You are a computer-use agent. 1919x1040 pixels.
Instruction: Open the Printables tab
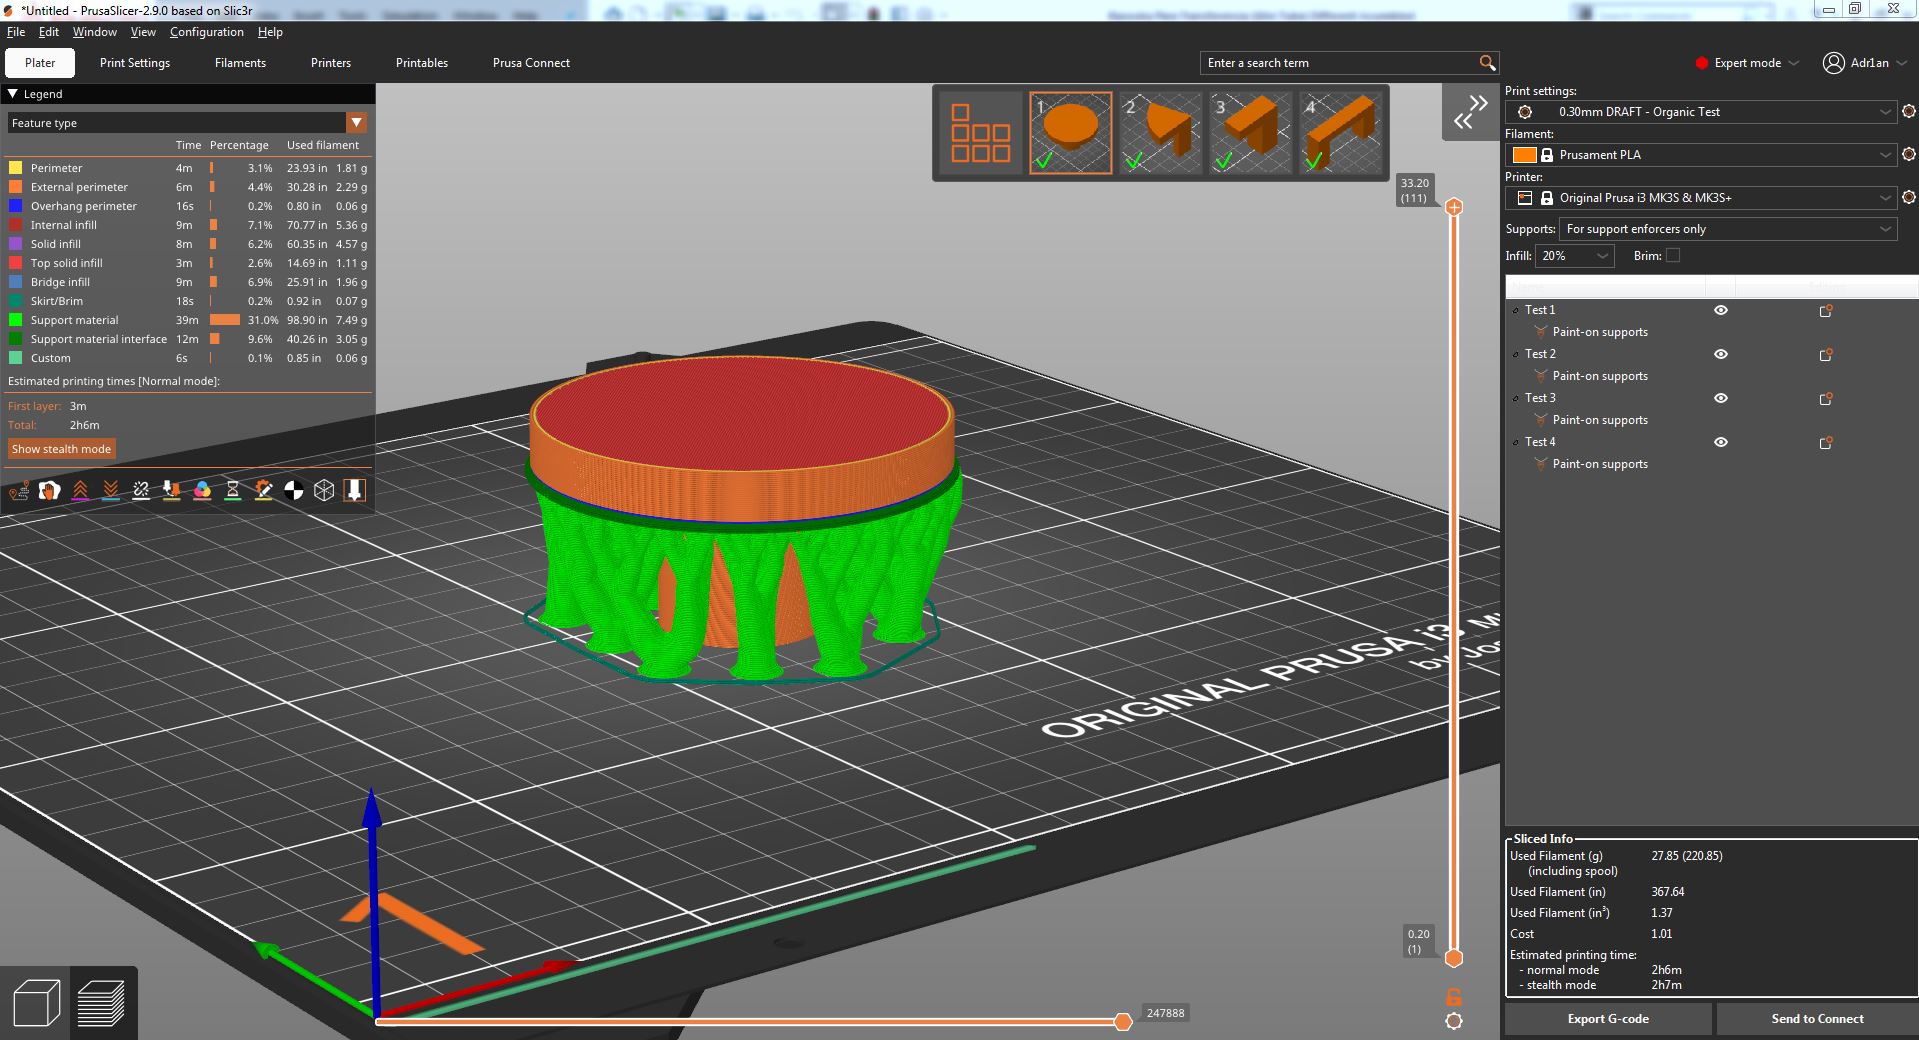click(422, 63)
